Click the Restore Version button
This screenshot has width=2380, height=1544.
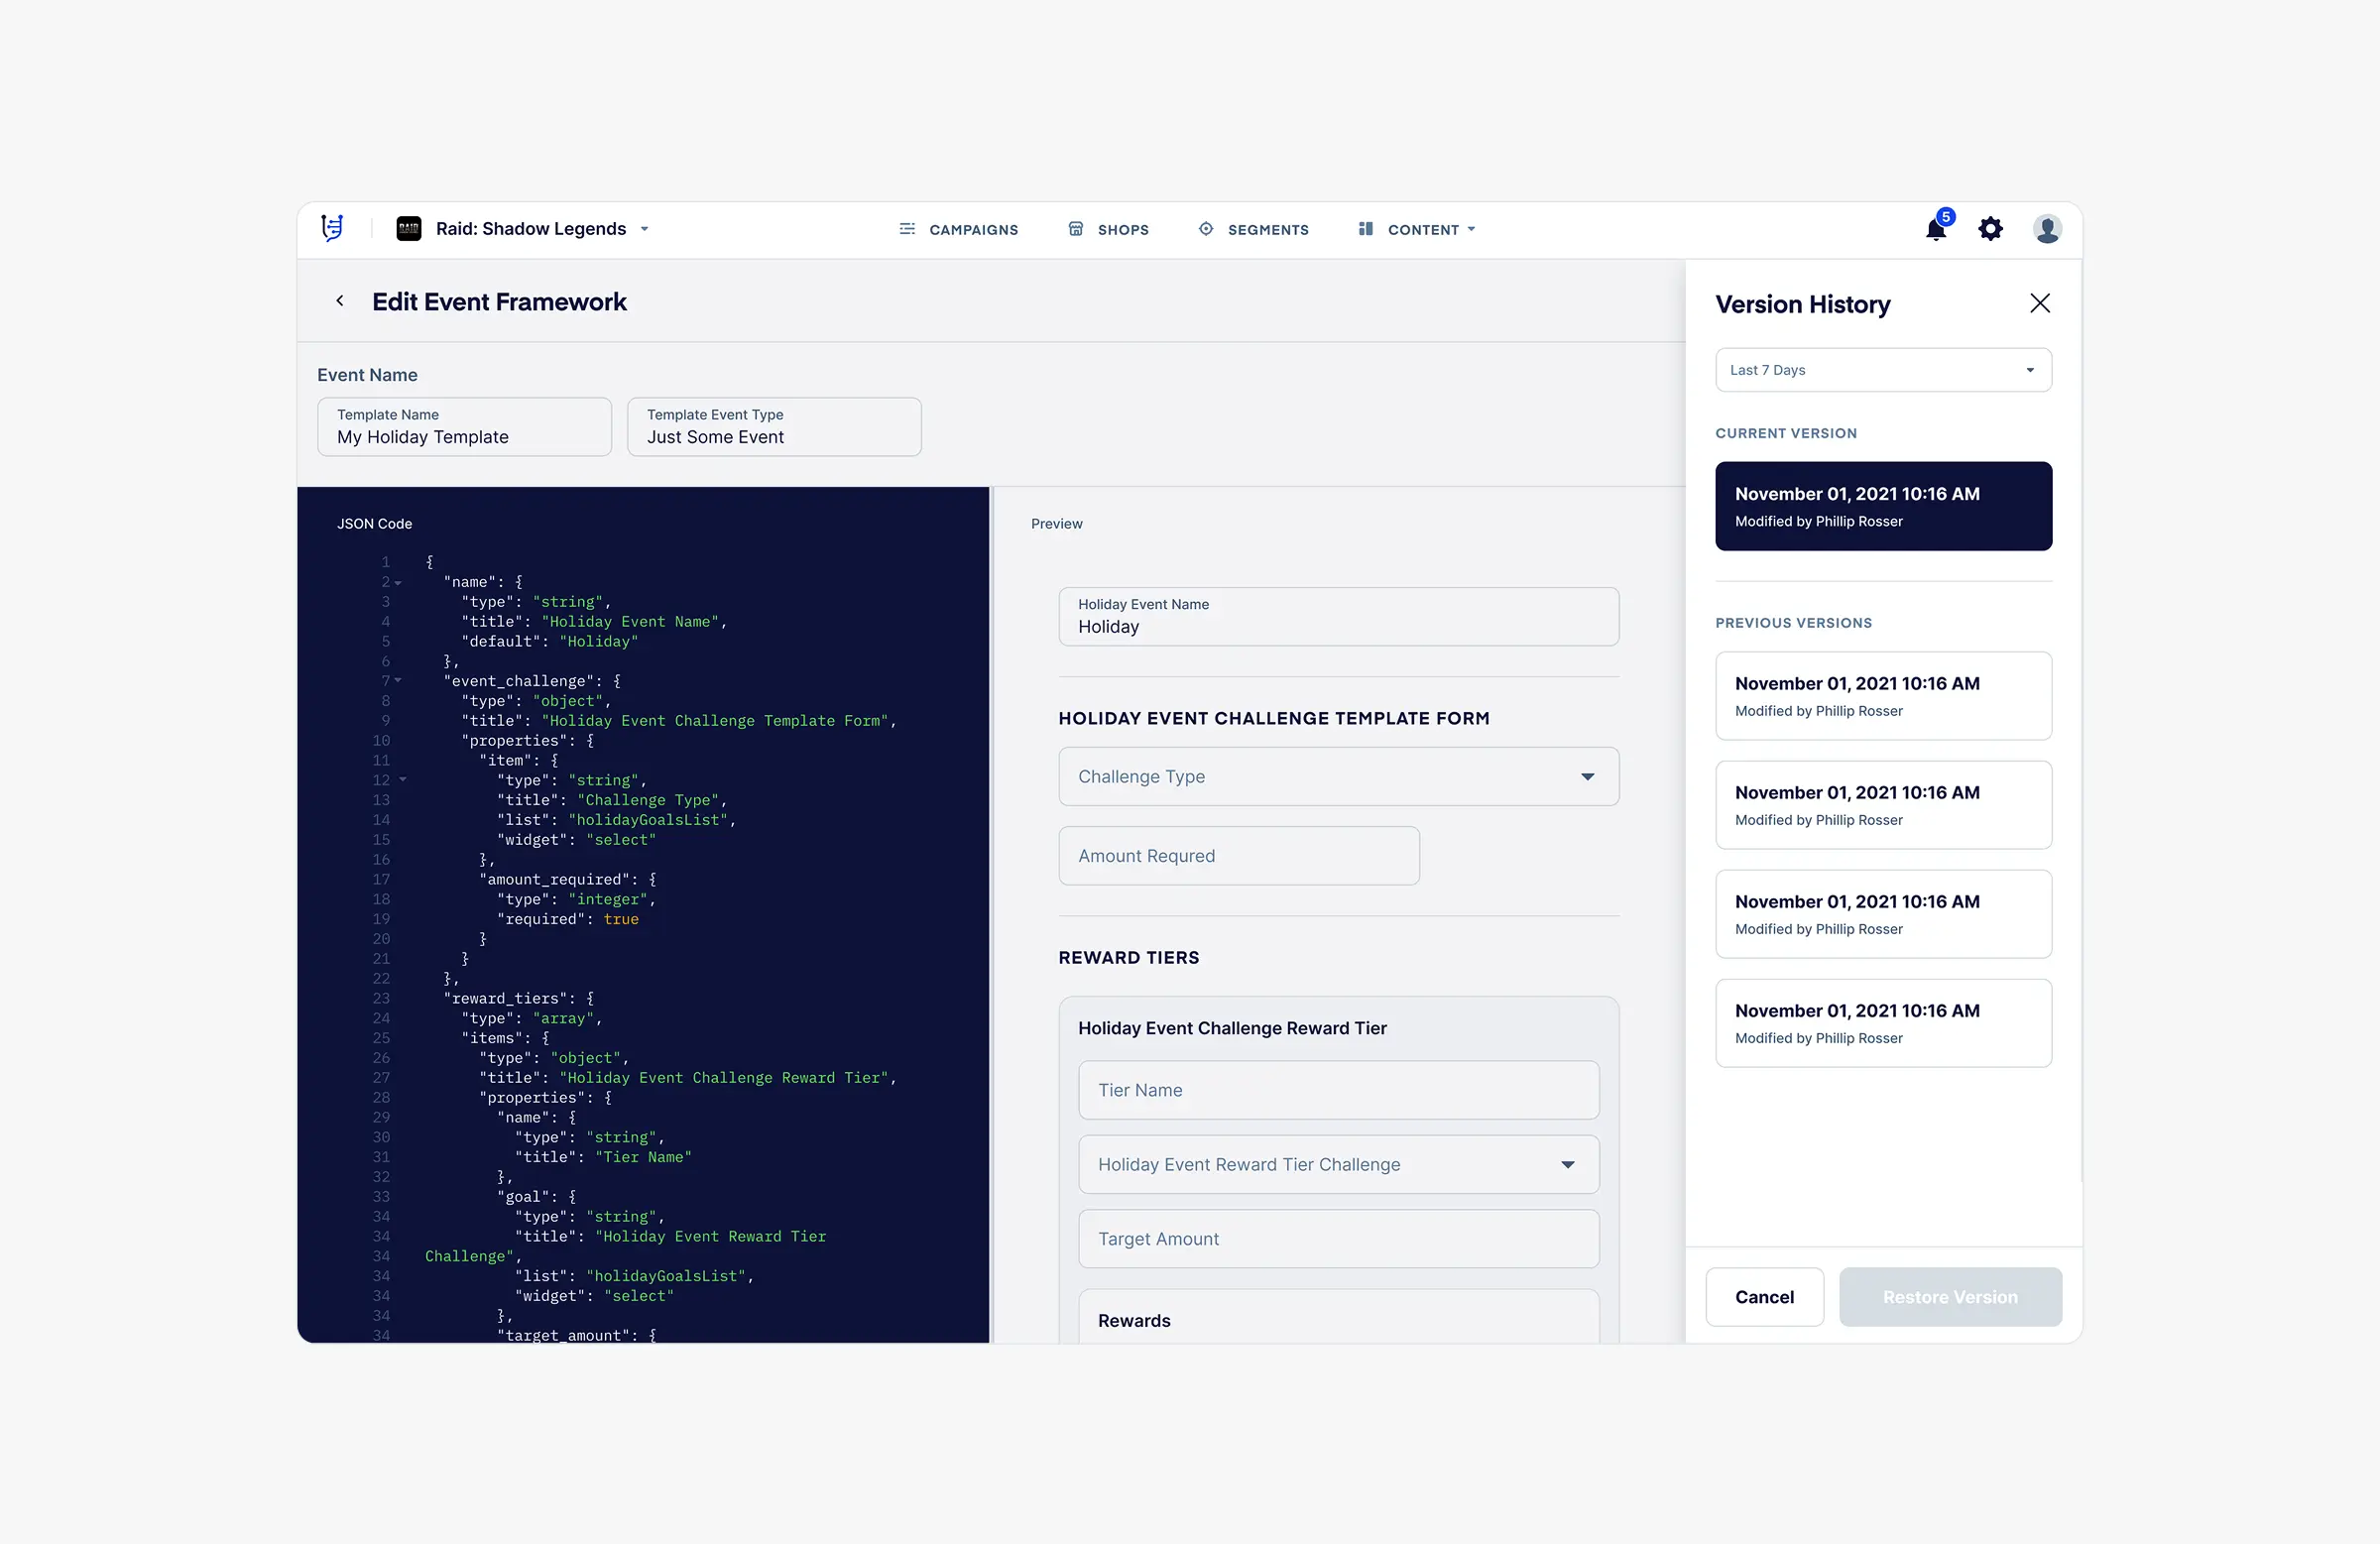point(1949,1296)
